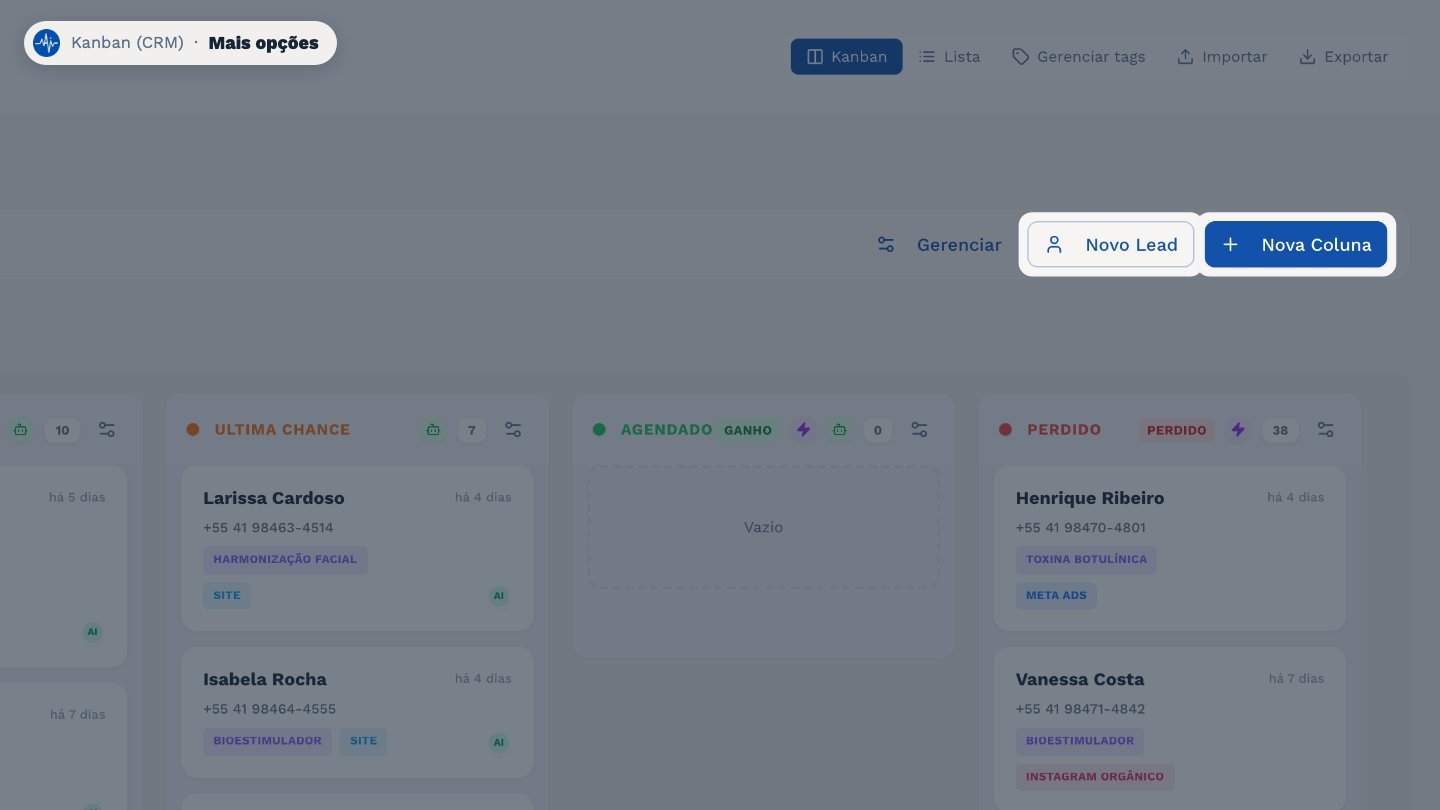
Task: Click the AI badge on Larissa Cardoso card
Action: click(499, 596)
